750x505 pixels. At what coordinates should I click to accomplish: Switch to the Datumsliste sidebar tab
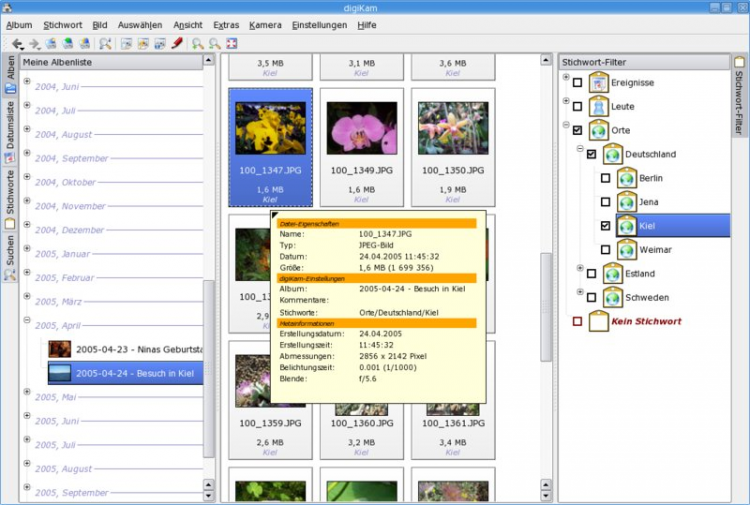coord(10,133)
